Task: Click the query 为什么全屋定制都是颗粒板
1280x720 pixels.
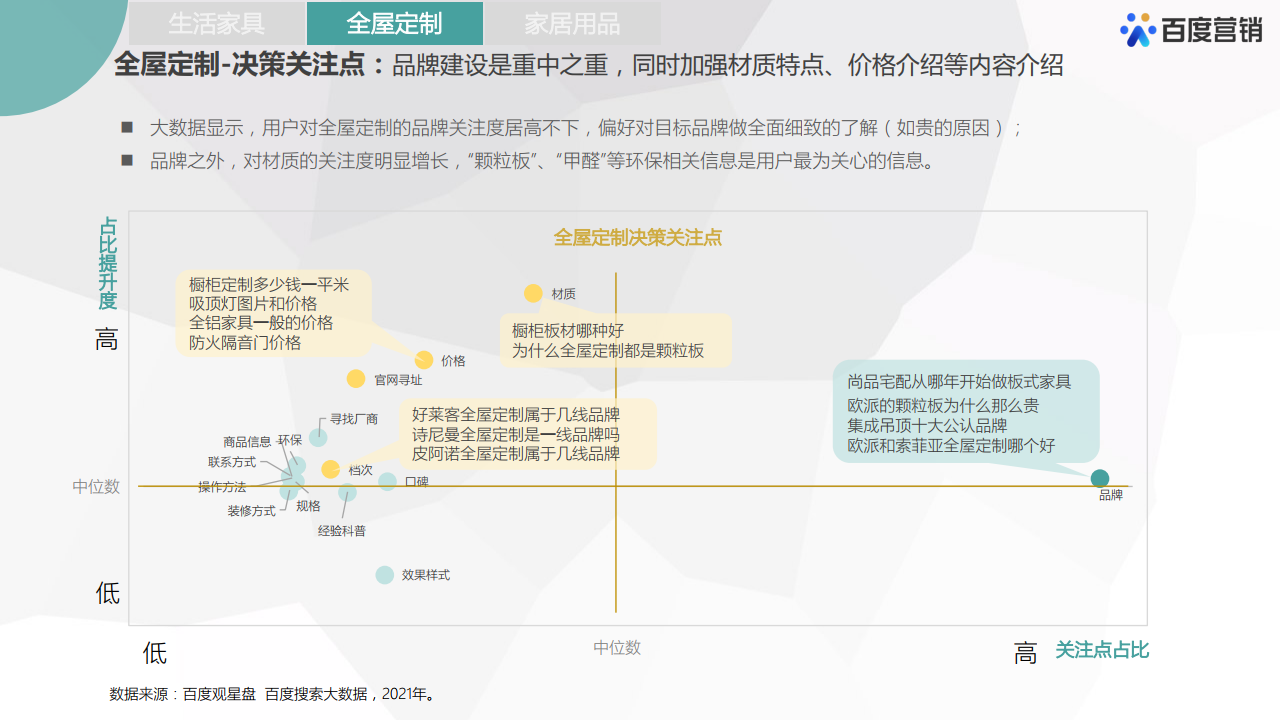Action: 608,351
